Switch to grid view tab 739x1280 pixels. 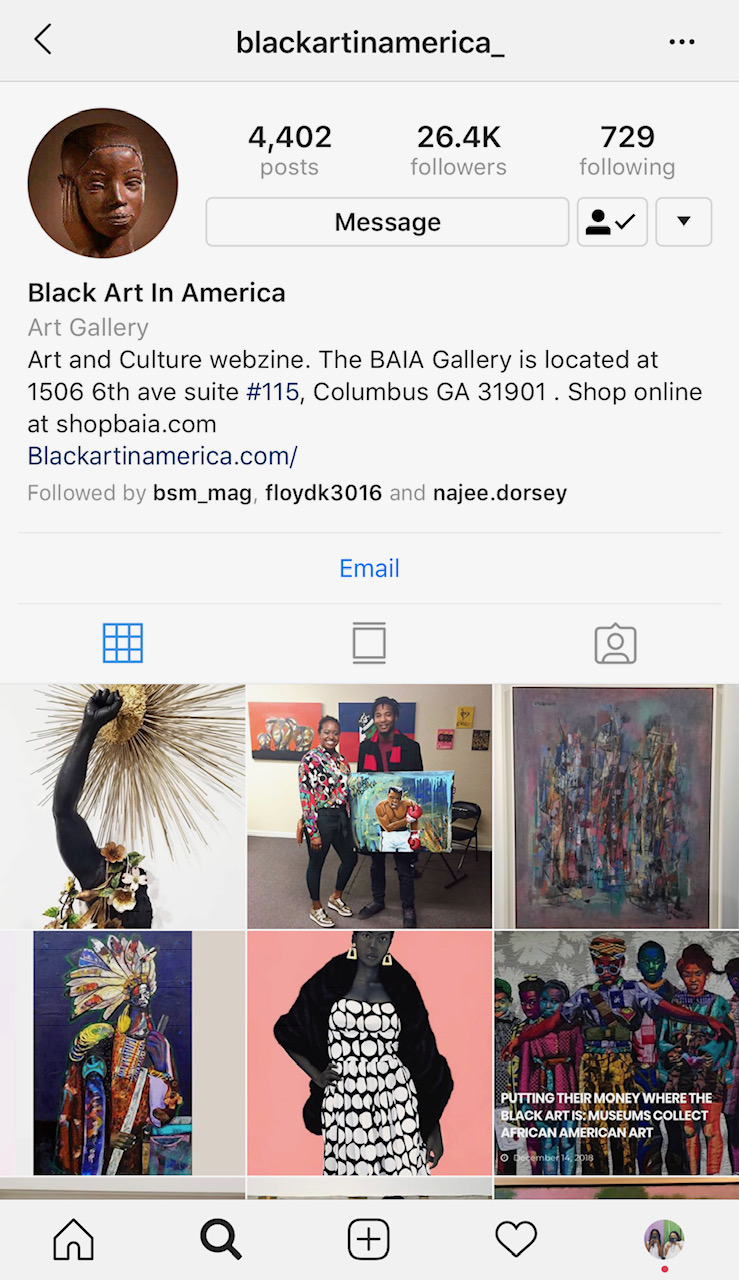[x=123, y=643]
